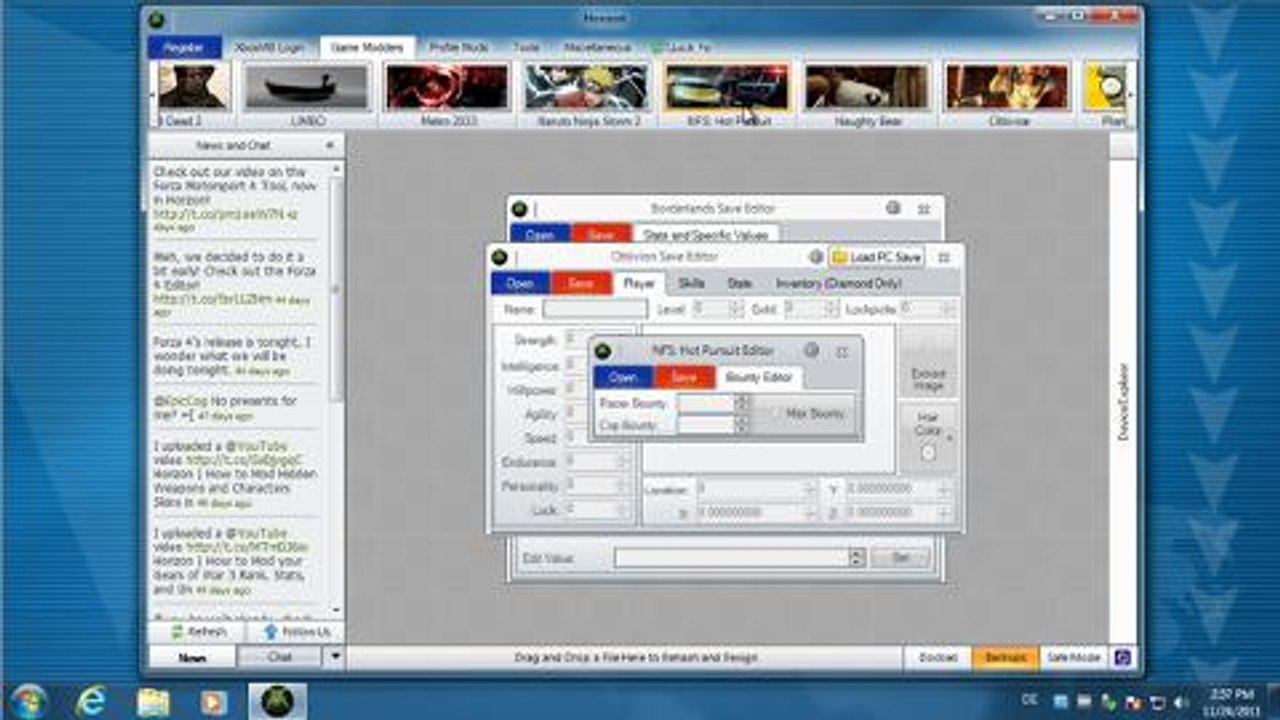Click Open in Oblivion Save Editor
Viewport: 1280px width, 720px height.
(x=520, y=284)
